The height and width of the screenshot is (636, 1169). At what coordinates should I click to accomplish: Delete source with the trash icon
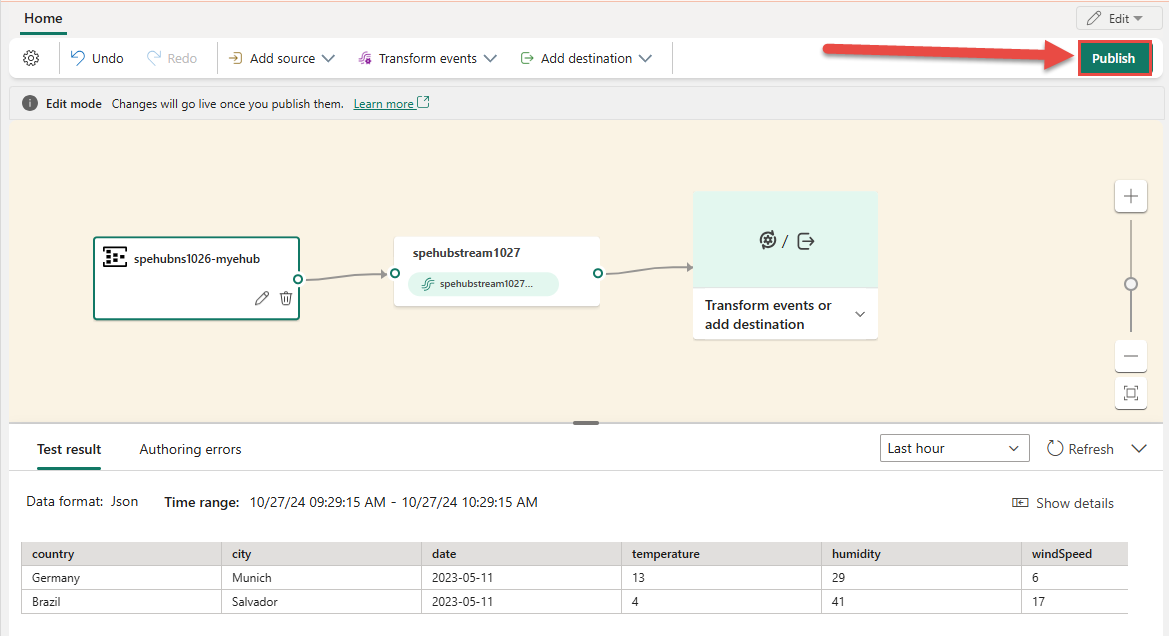point(286,298)
